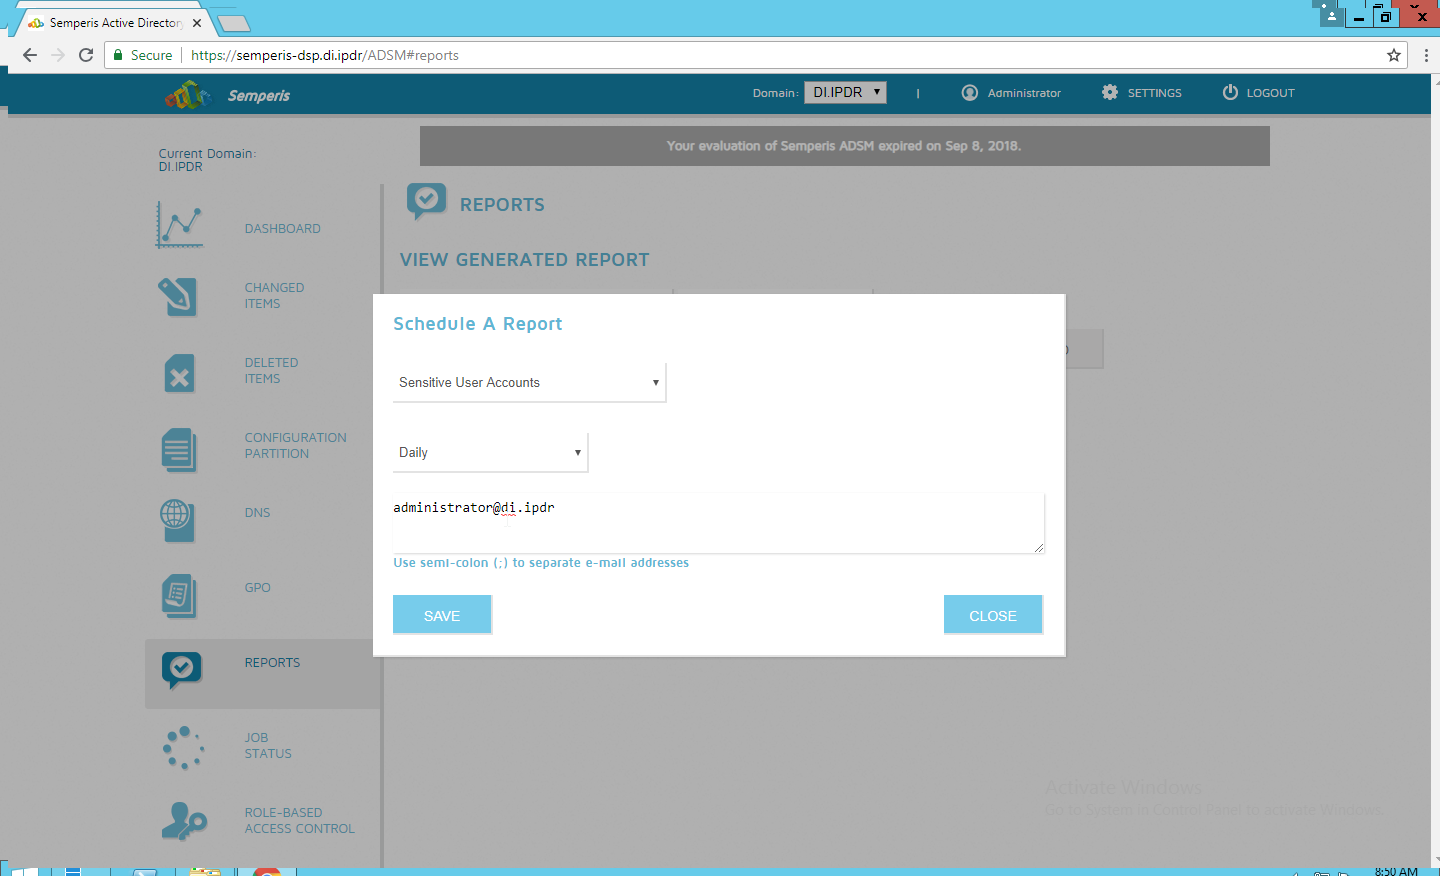Open the GPO icon in sidebar
The width and height of the screenshot is (1440, 876).
coord(179,596)
